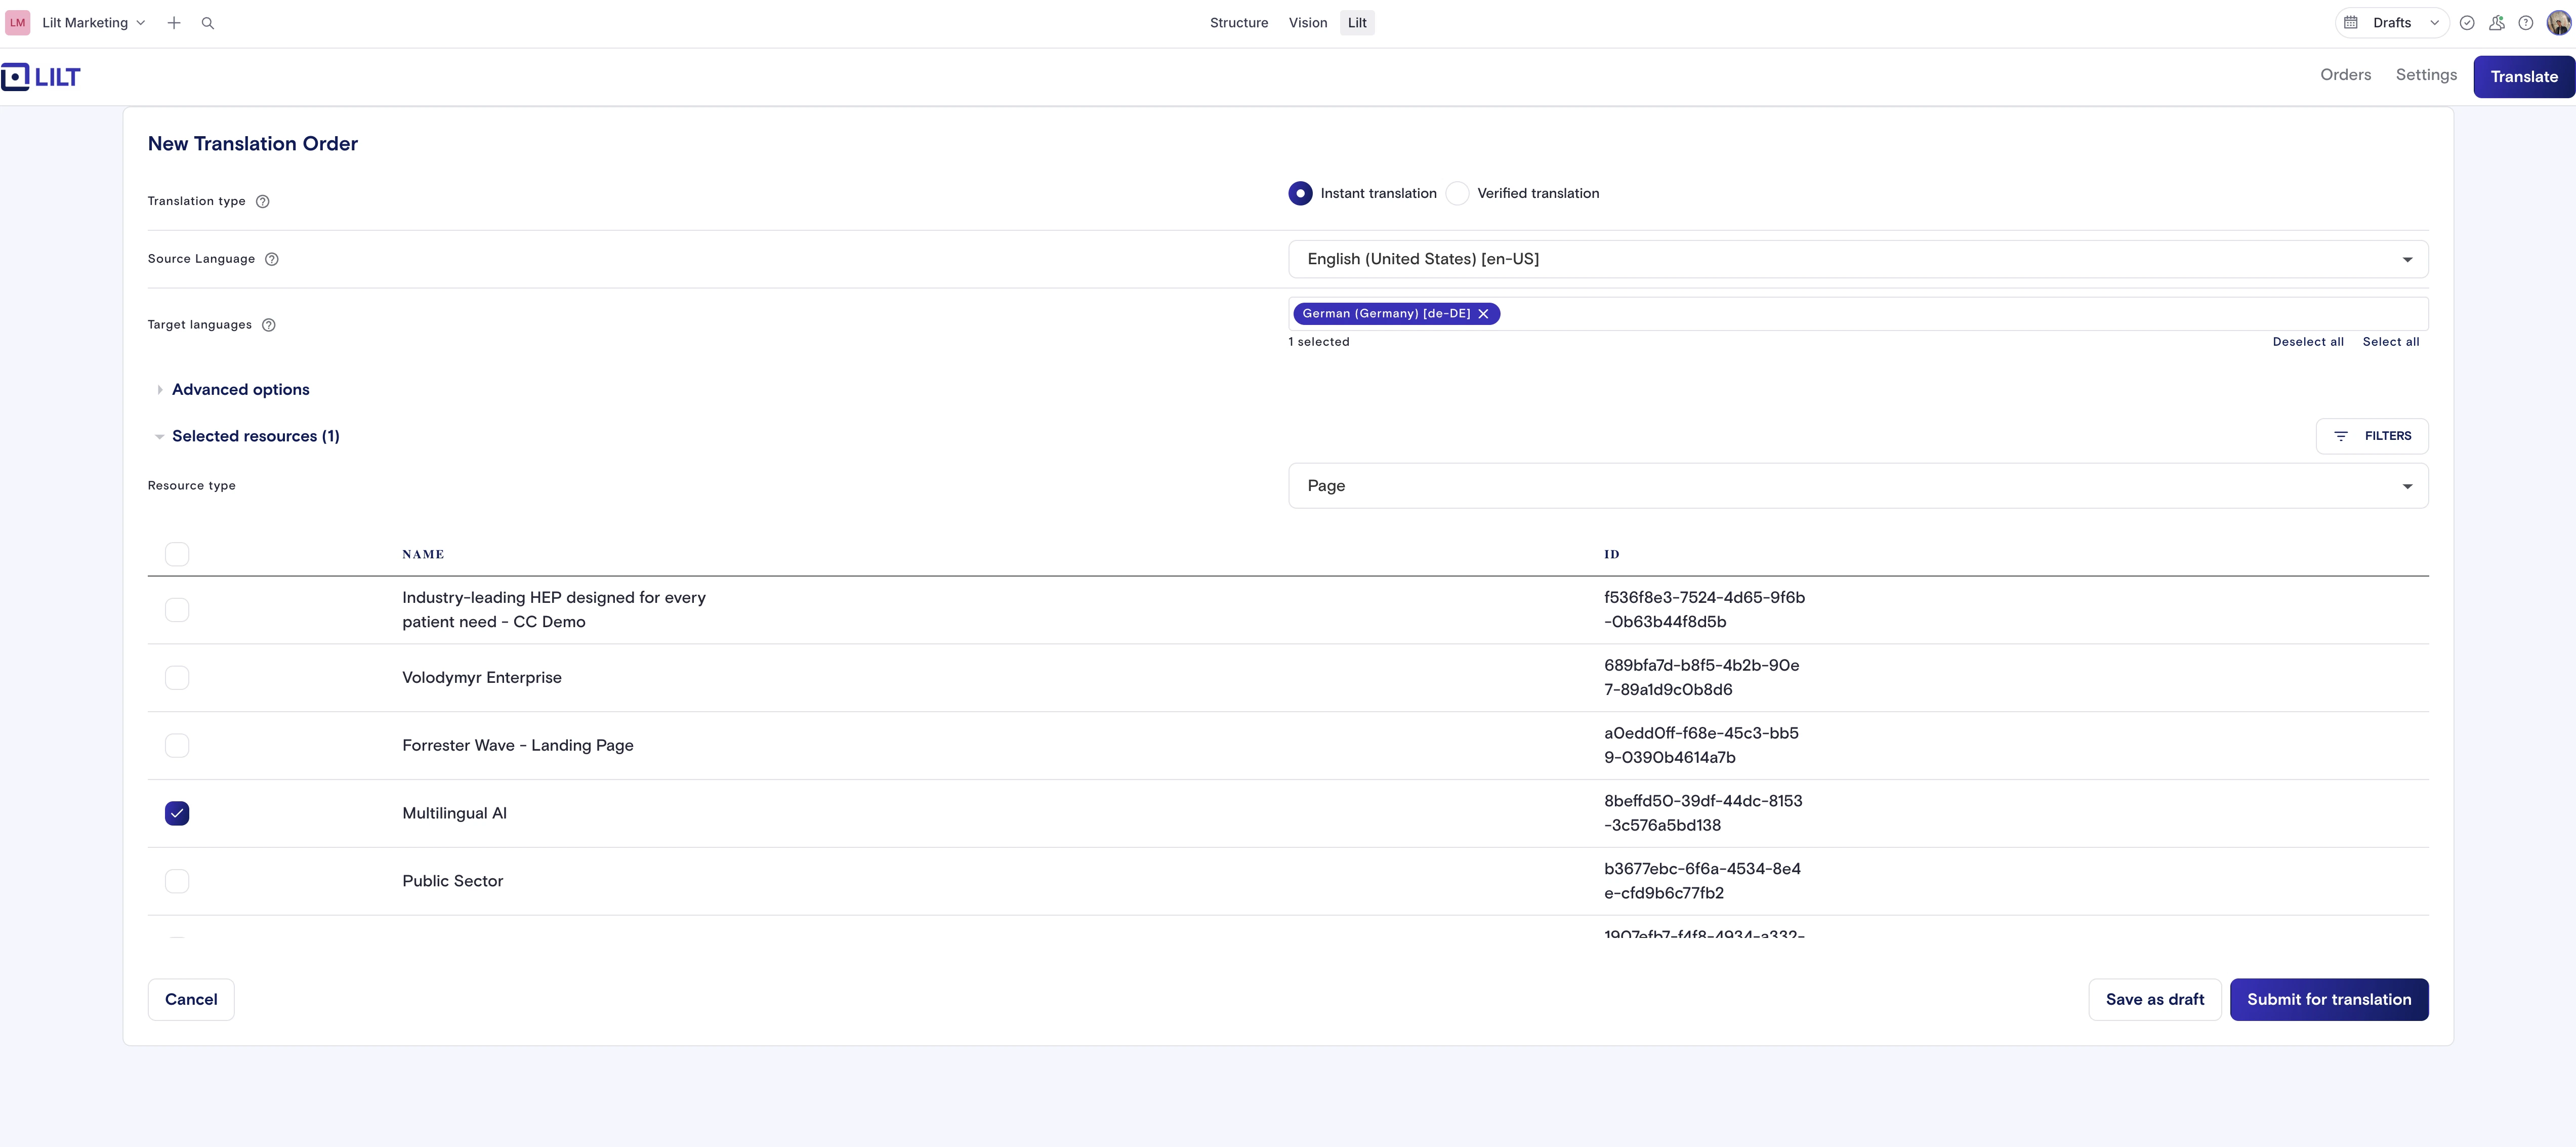Select Verified translation radio button
2576x1147 pixels.
1458,194
